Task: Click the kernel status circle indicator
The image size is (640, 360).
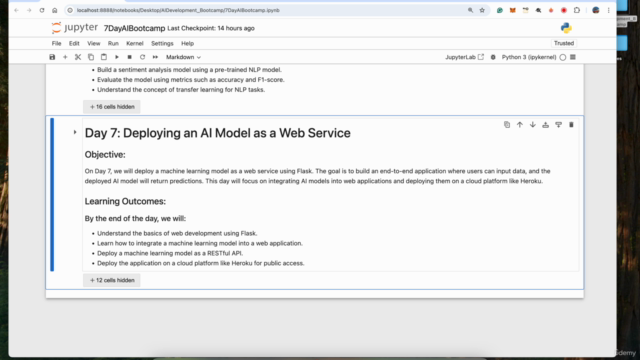Action: click(563, 58)
